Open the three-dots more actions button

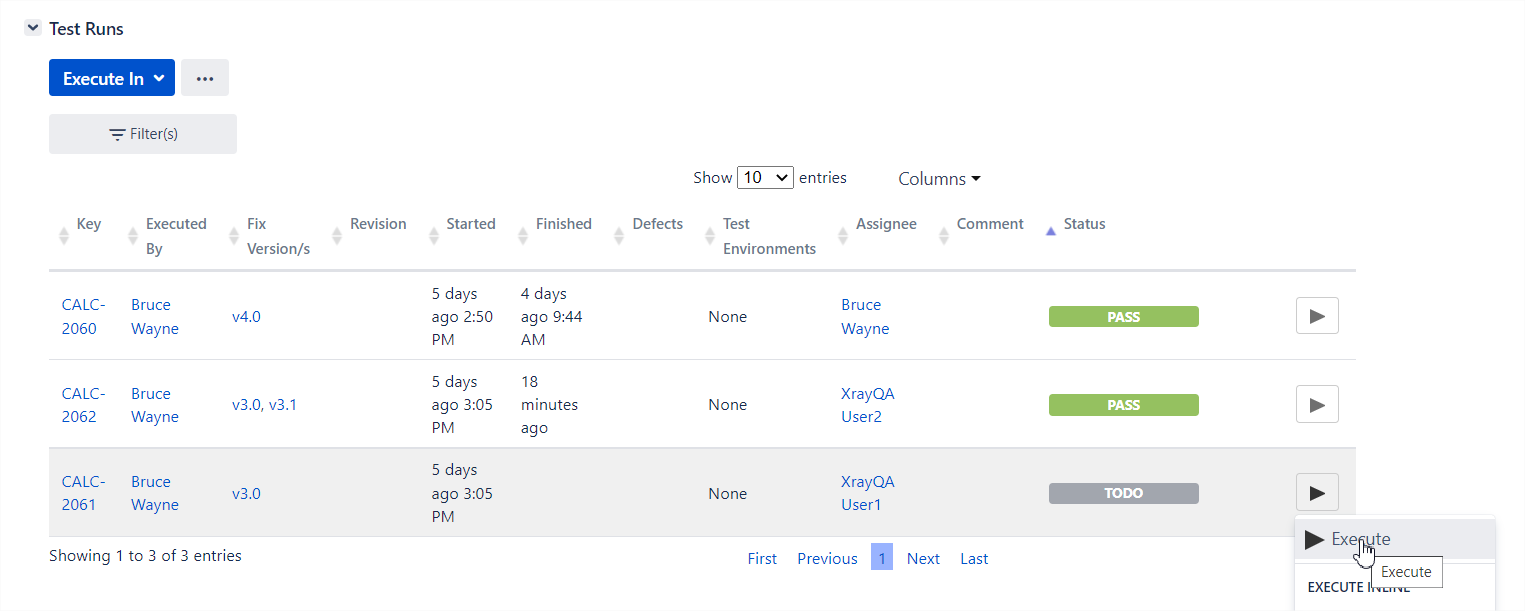(x=205, y=78)
